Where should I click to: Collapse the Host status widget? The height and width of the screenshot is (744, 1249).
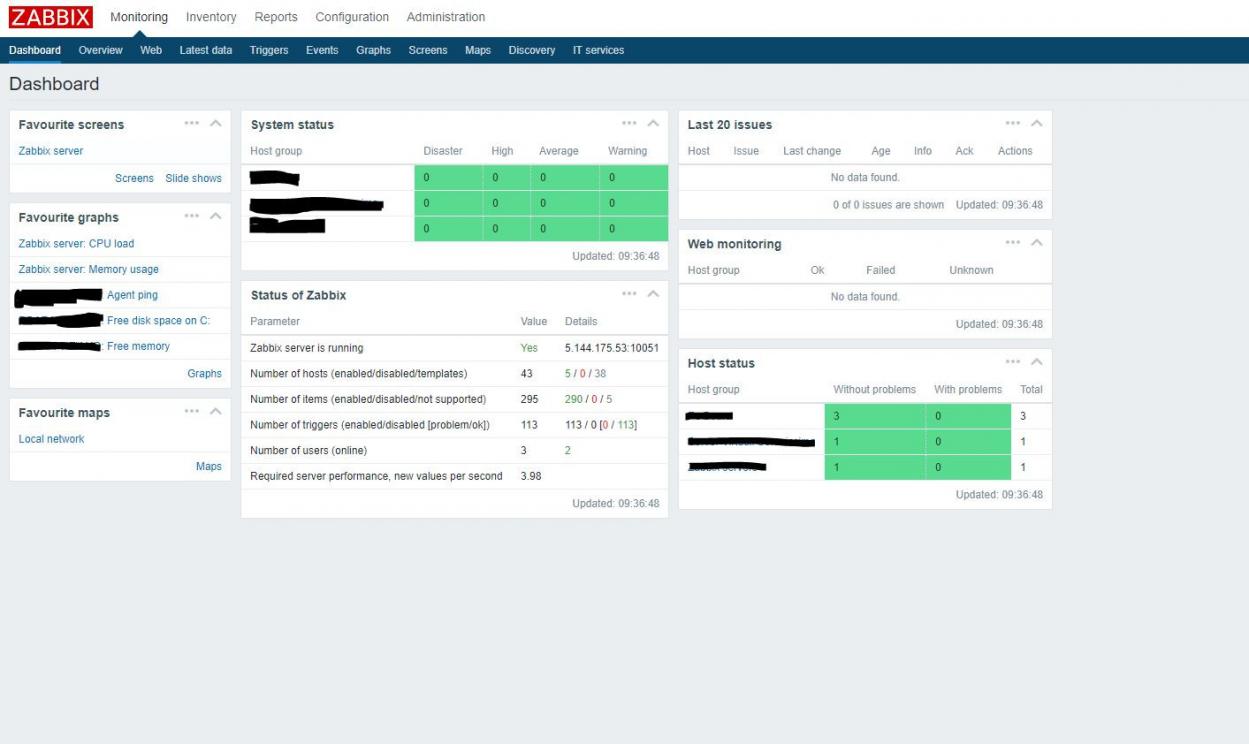1037,362
